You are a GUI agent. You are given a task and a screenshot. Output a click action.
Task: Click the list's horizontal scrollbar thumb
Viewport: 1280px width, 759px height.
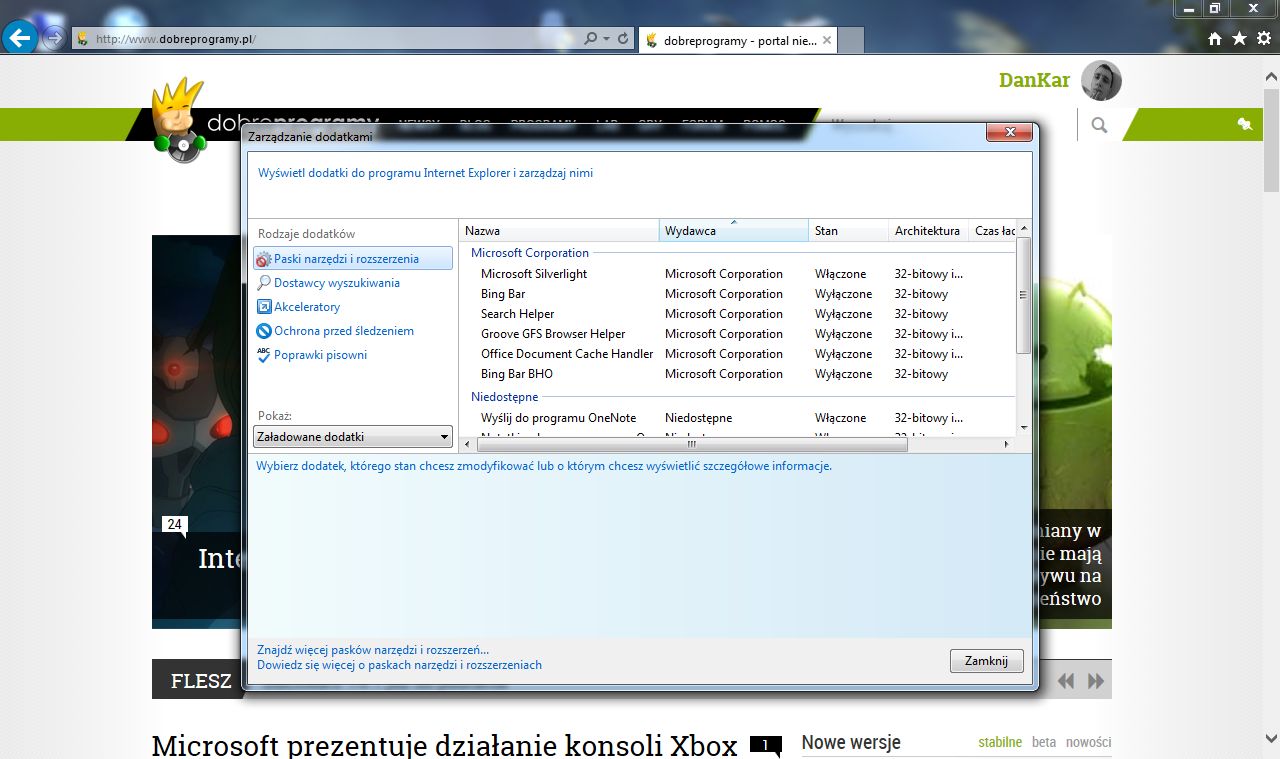pos(690,445)
